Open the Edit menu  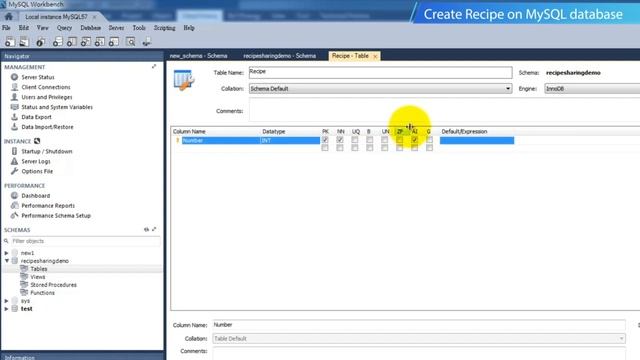pos(24,28)
